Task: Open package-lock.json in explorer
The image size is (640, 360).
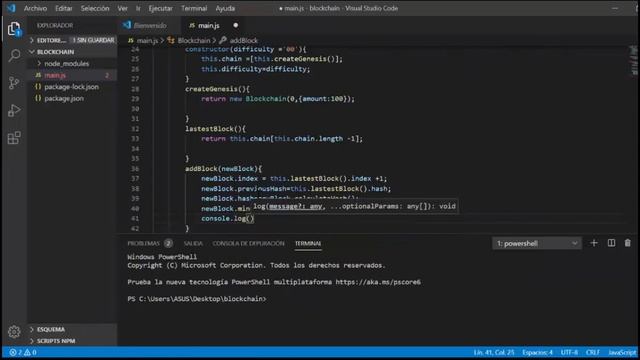Action: coord(73,87)
